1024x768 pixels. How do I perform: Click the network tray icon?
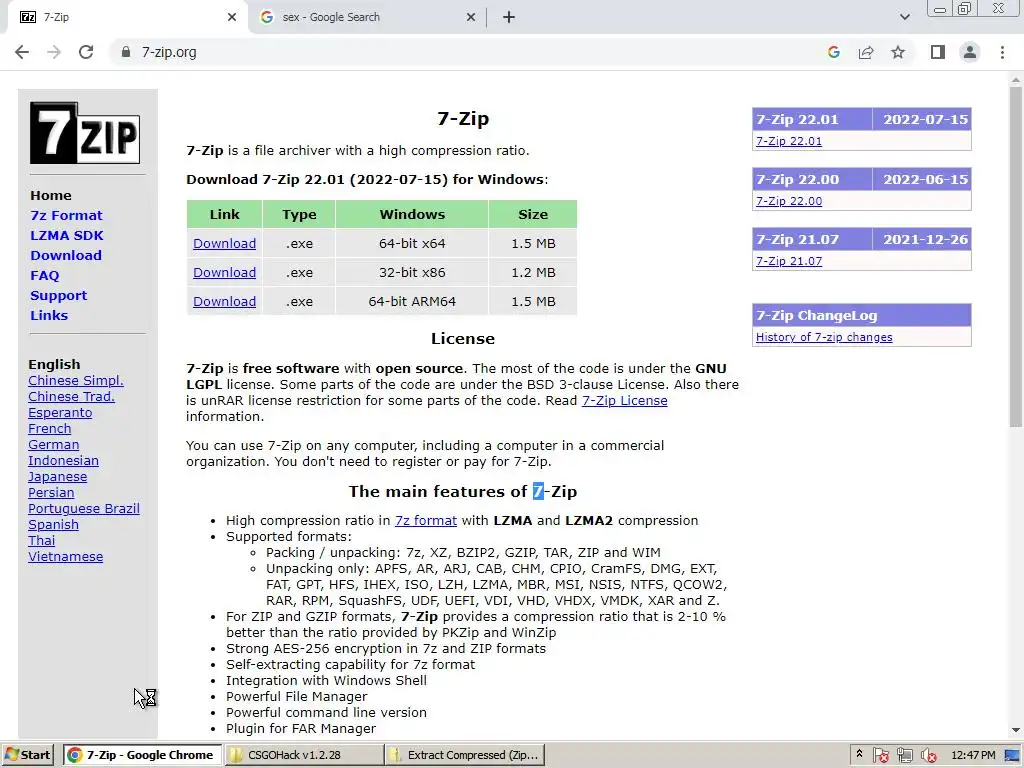904,756
